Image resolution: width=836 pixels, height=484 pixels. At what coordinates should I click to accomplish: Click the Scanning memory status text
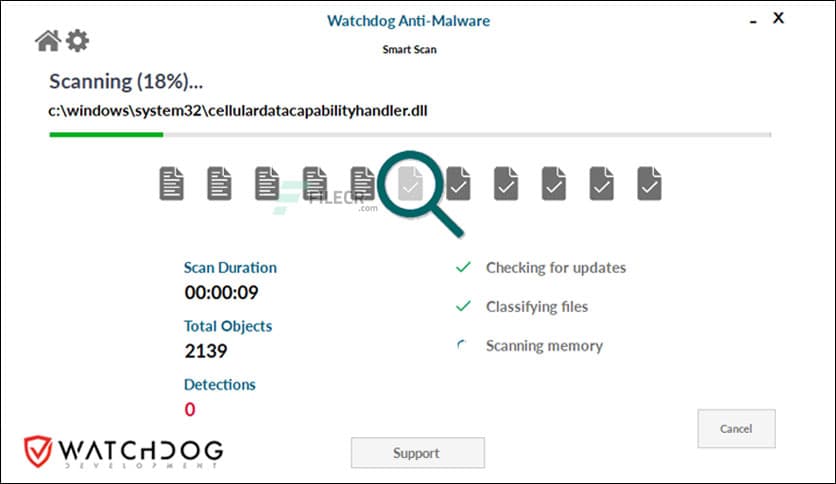544,346
